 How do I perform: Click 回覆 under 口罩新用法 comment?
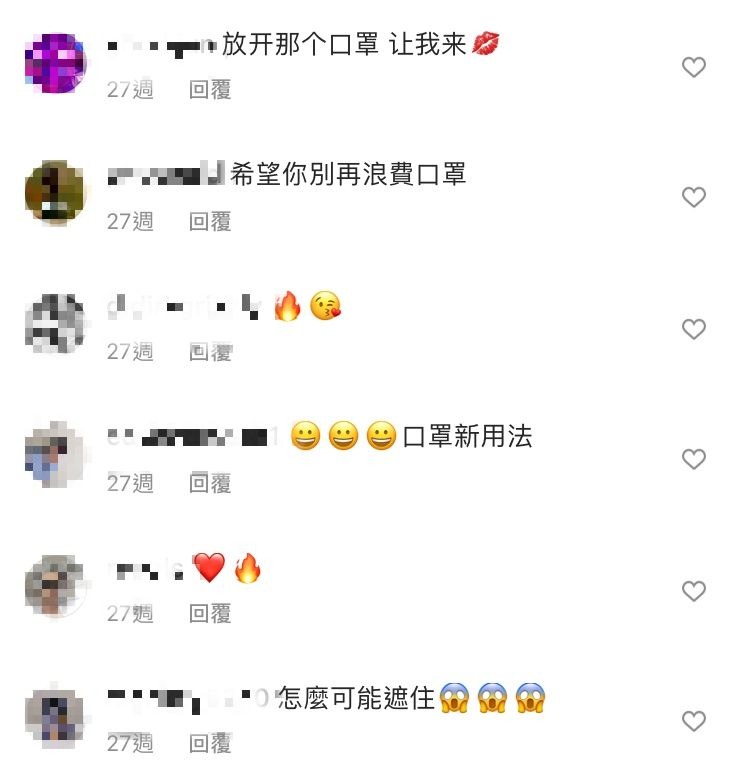[210, 483]
